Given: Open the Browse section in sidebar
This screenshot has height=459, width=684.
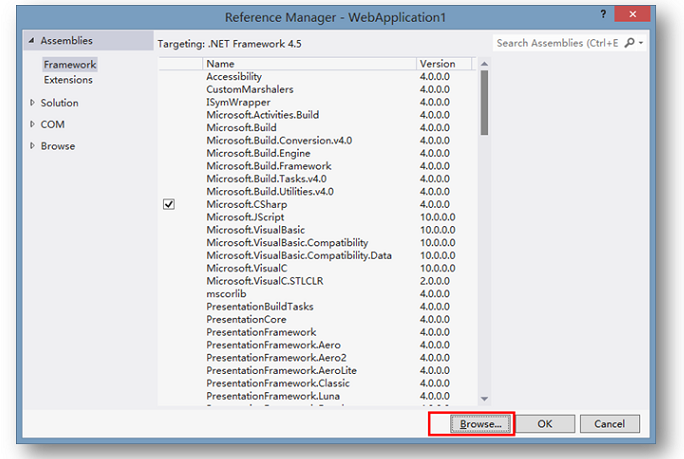Looking at the screenshot, I should click(x=58, y=146).
